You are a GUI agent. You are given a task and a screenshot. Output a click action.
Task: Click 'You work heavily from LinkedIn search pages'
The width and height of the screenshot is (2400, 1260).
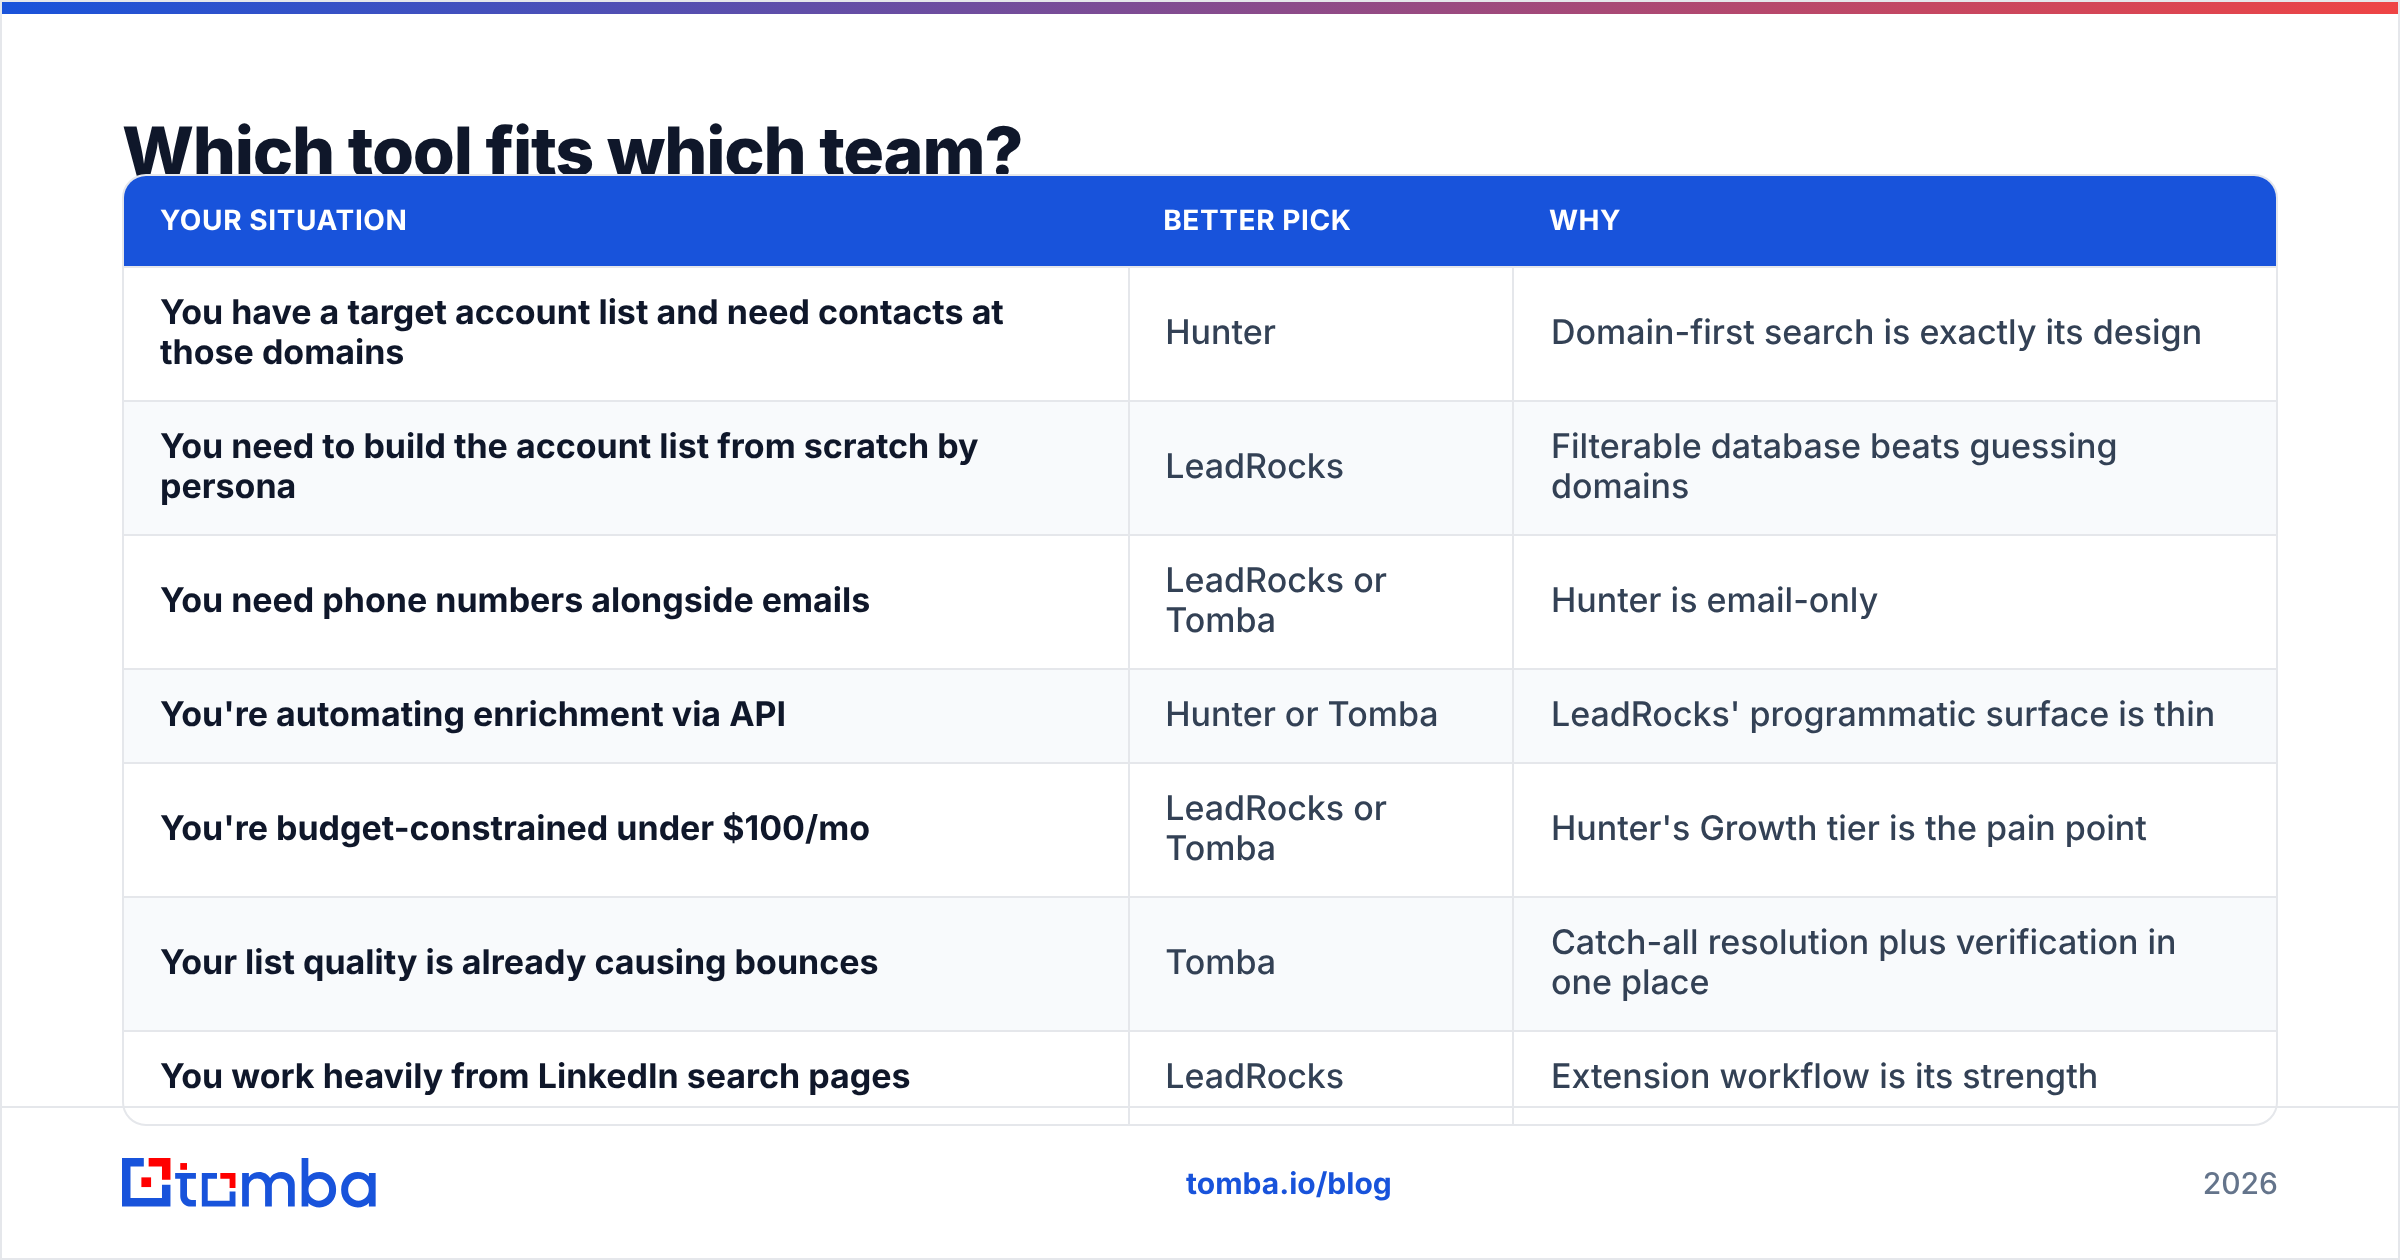tap(535, 1076)
